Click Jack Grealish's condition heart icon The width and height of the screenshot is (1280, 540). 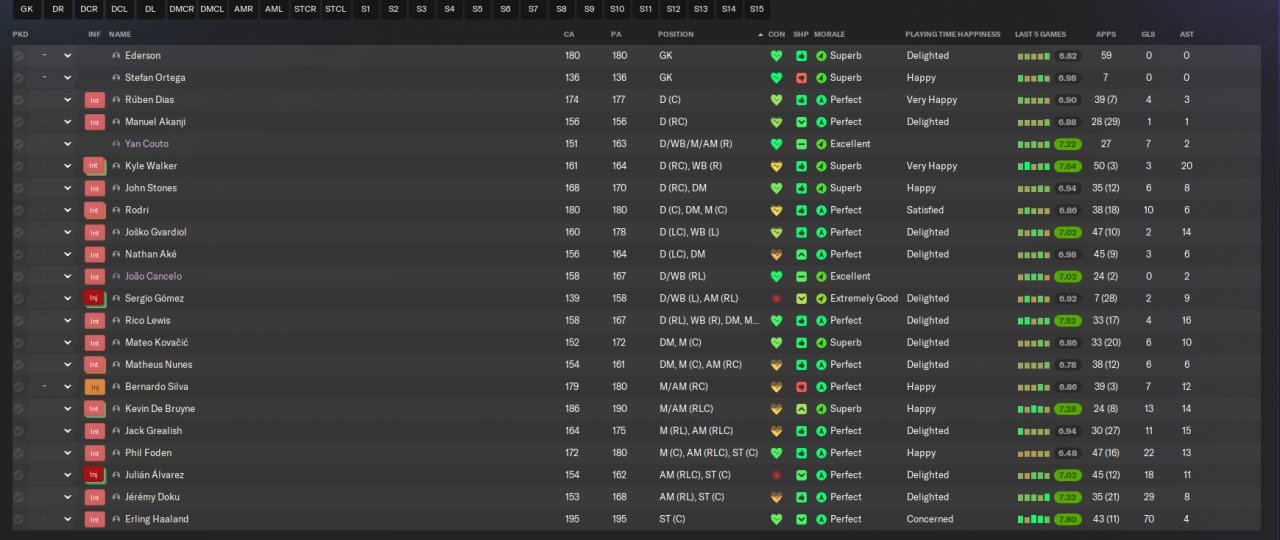pyautogui.click(x=776, y=430)
